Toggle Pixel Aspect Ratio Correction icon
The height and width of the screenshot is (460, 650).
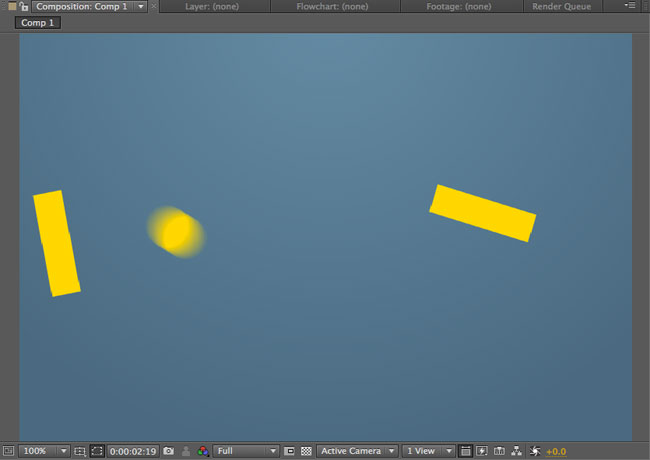click(x=466, y=451)
